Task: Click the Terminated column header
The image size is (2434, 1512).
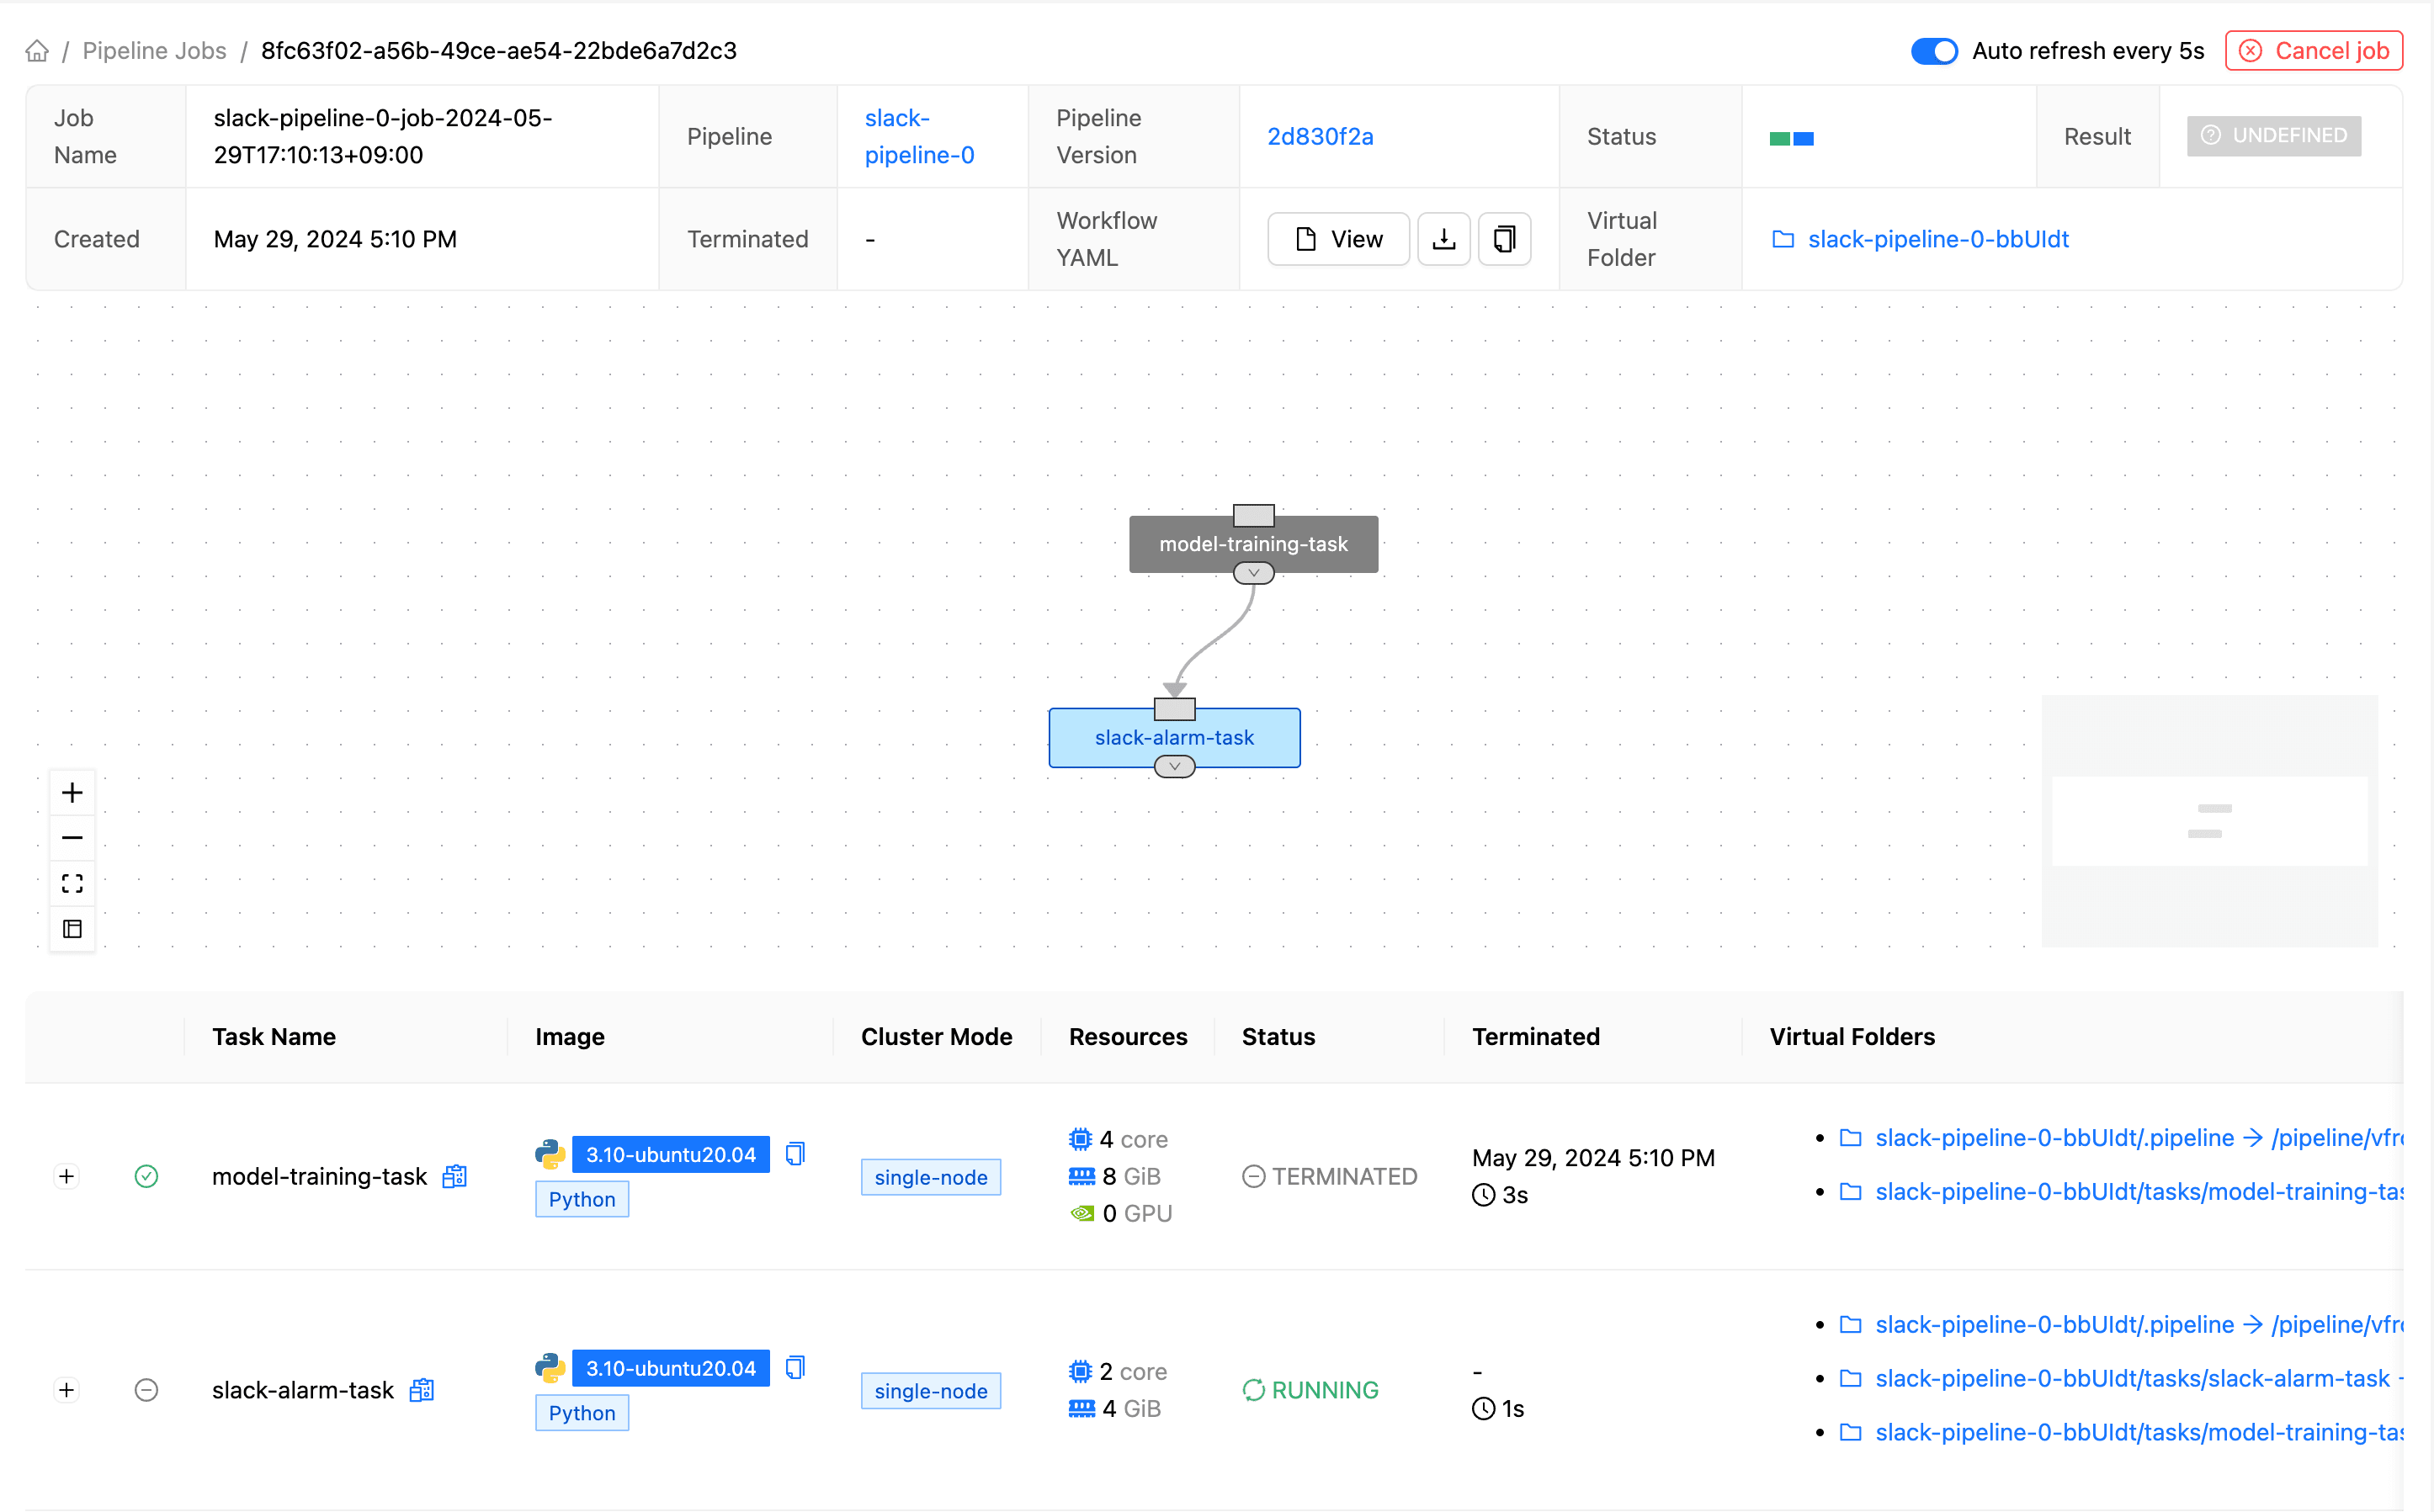Action: (x=1536, y=1037)
